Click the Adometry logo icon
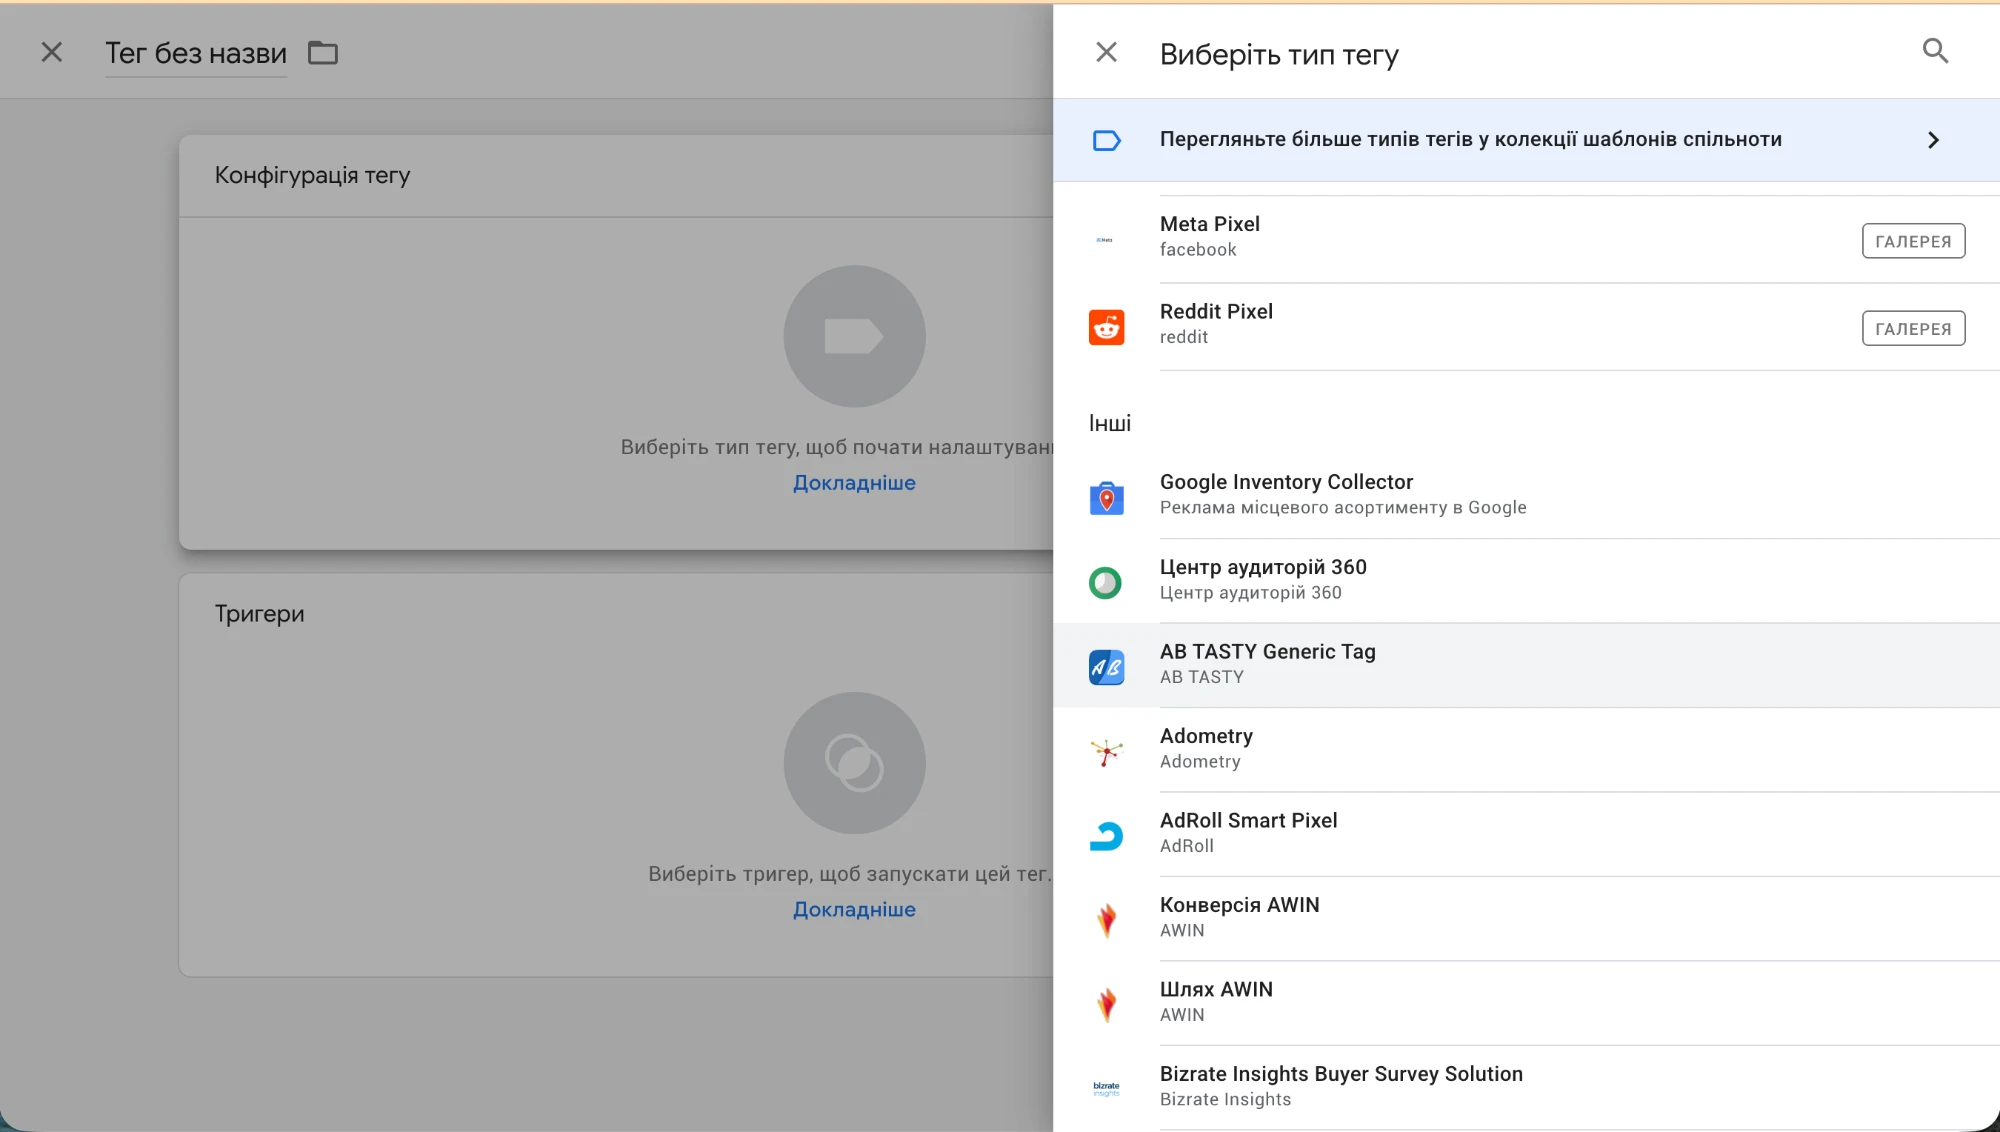Viewport: 2000px width, 1132px height. 1106,752
